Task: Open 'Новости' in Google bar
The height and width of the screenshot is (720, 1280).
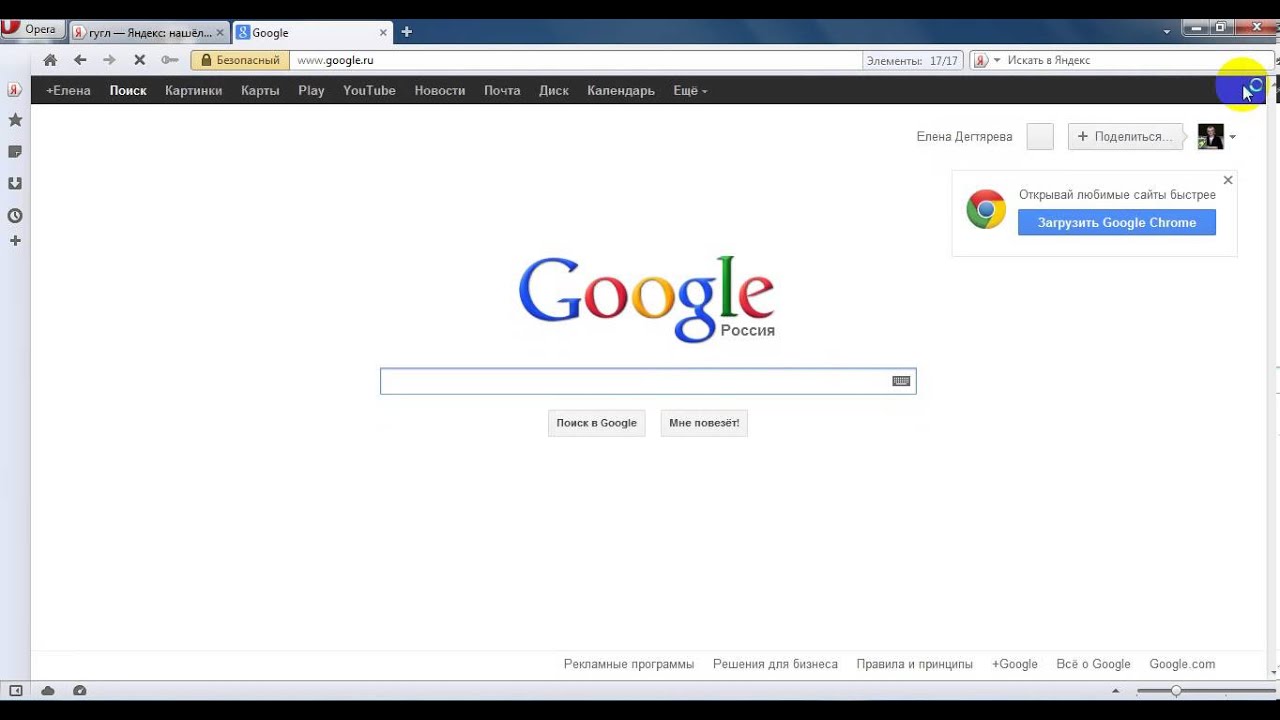Action: coord(440,90)
